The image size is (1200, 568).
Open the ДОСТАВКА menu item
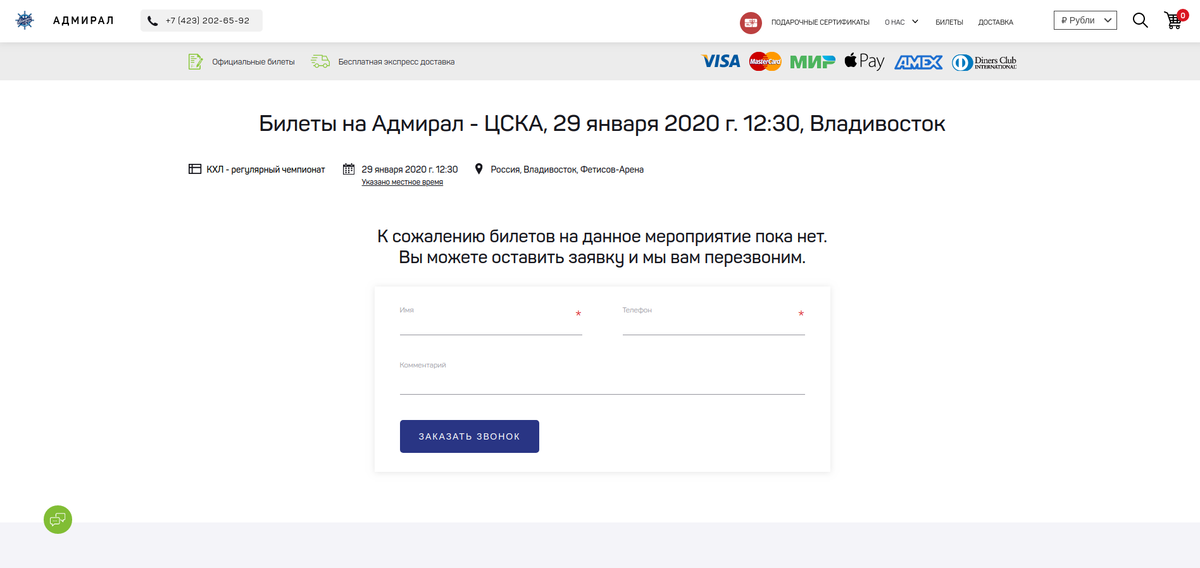[995, 22]
